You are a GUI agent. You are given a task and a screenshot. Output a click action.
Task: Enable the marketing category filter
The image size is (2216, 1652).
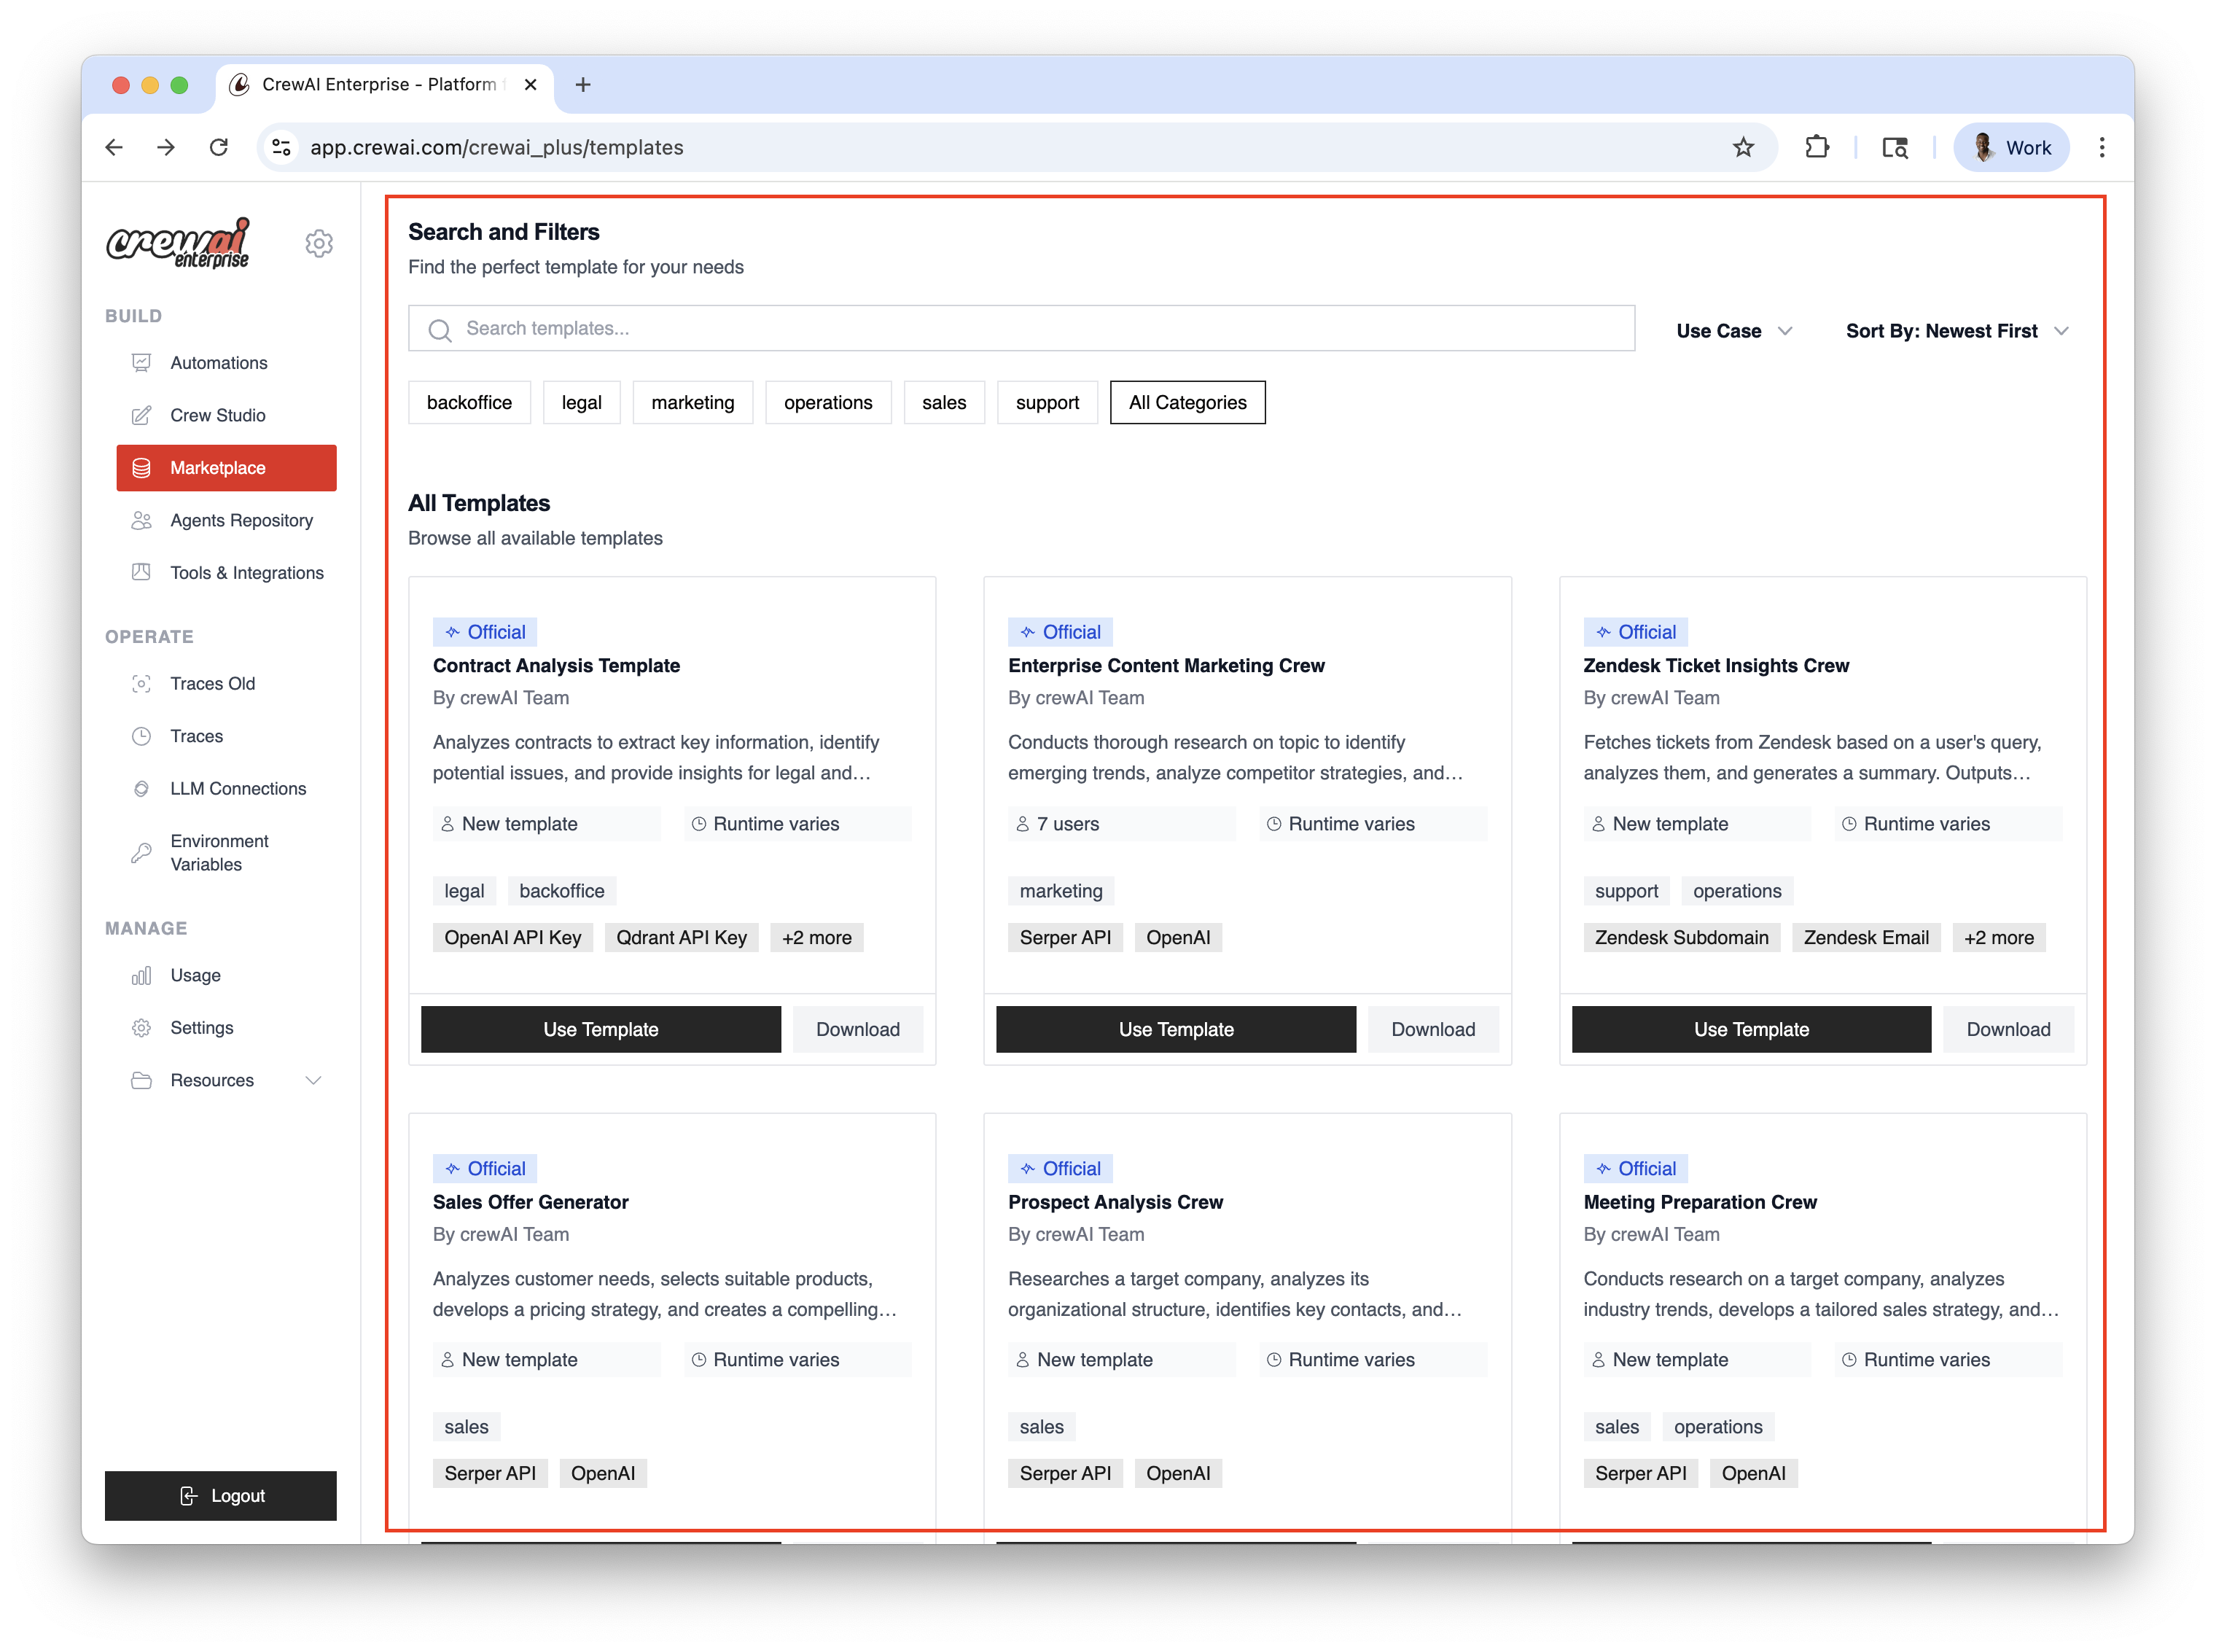693,402
